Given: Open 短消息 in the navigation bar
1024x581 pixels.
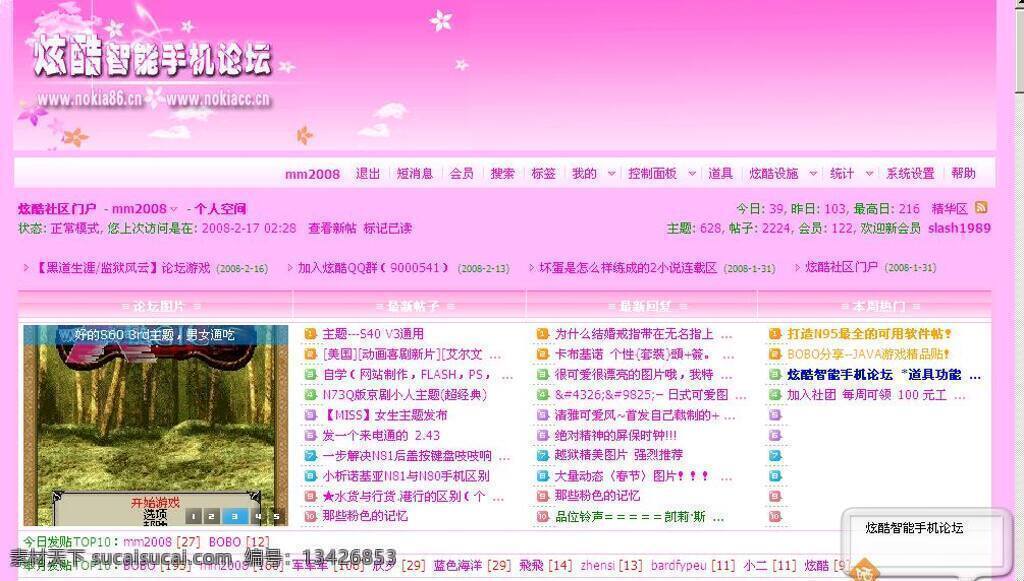Looking at the screenshot, I should 415,174.
